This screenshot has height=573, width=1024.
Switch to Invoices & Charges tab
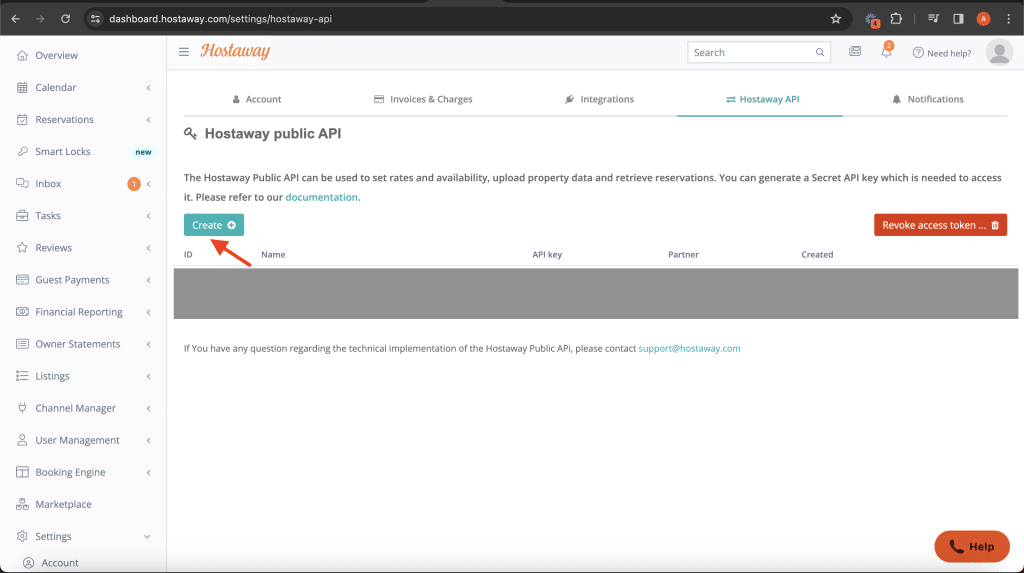tap(423, 99)
